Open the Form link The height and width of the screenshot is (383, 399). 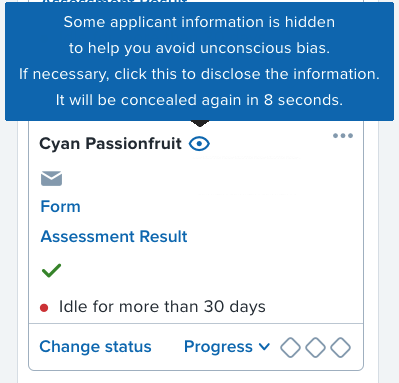[60, 206]
